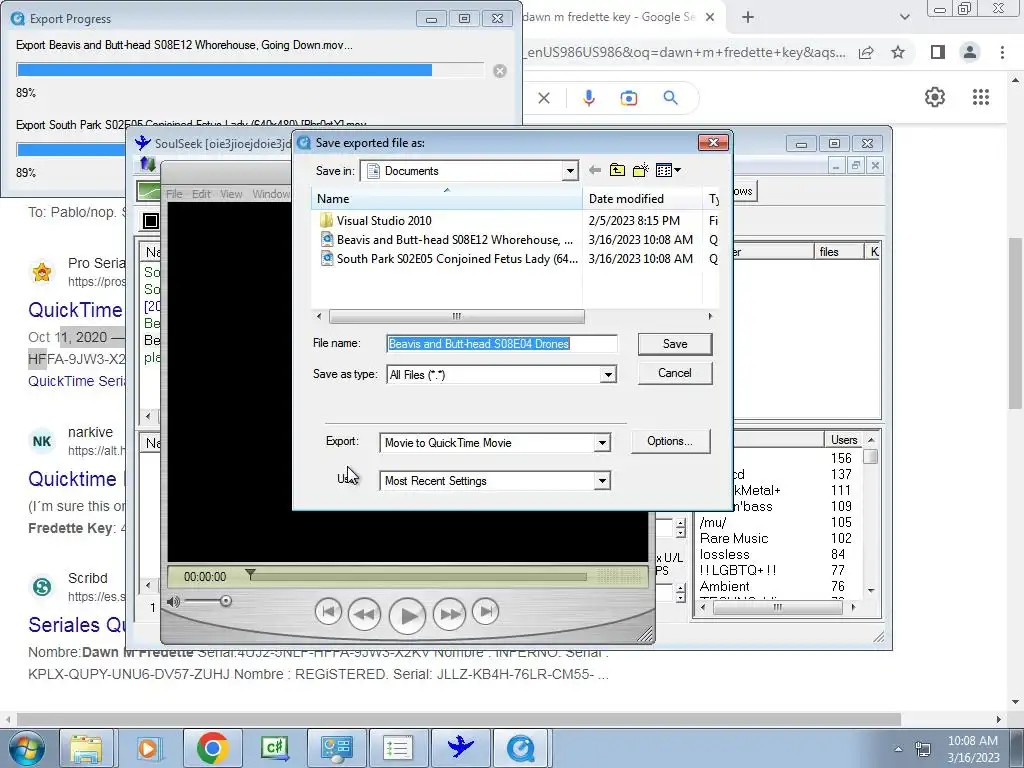Search by voice microphone icon
The height and width of the screenshot is (768, 1024).
coord(588,98)
